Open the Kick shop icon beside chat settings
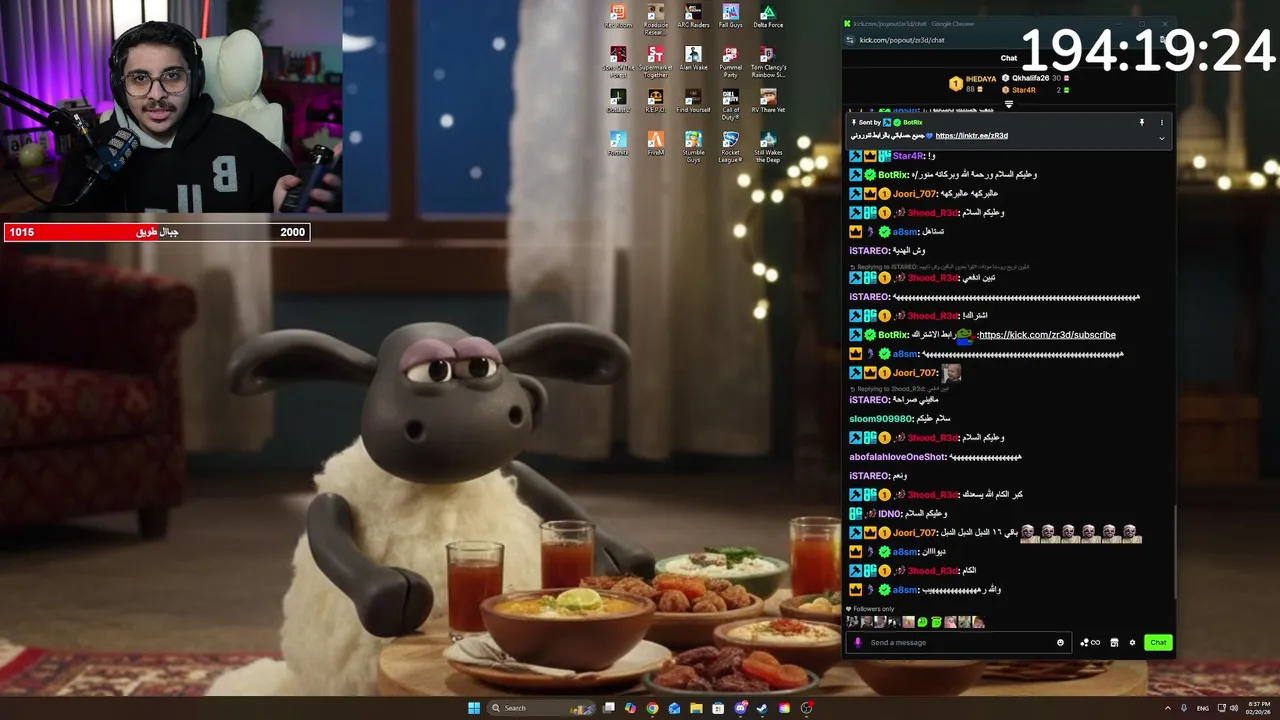The image size is (1280, 720). pos(1114,642)
